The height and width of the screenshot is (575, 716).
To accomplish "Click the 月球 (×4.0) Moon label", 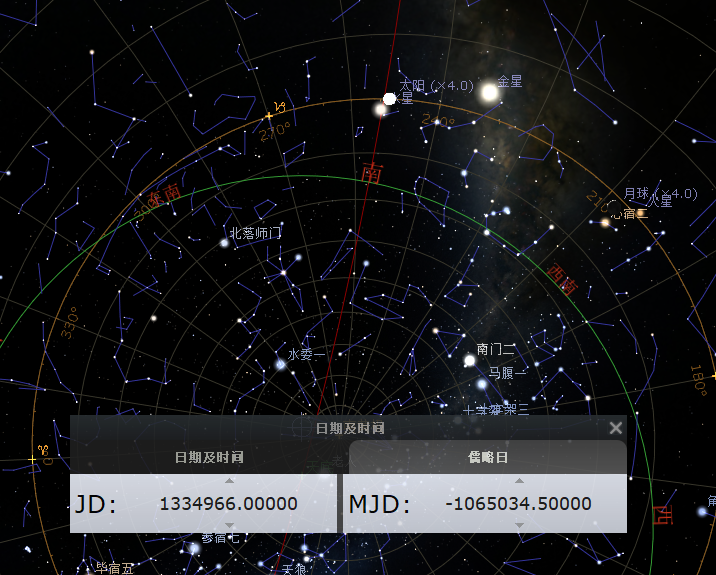I will pos(660,194).
